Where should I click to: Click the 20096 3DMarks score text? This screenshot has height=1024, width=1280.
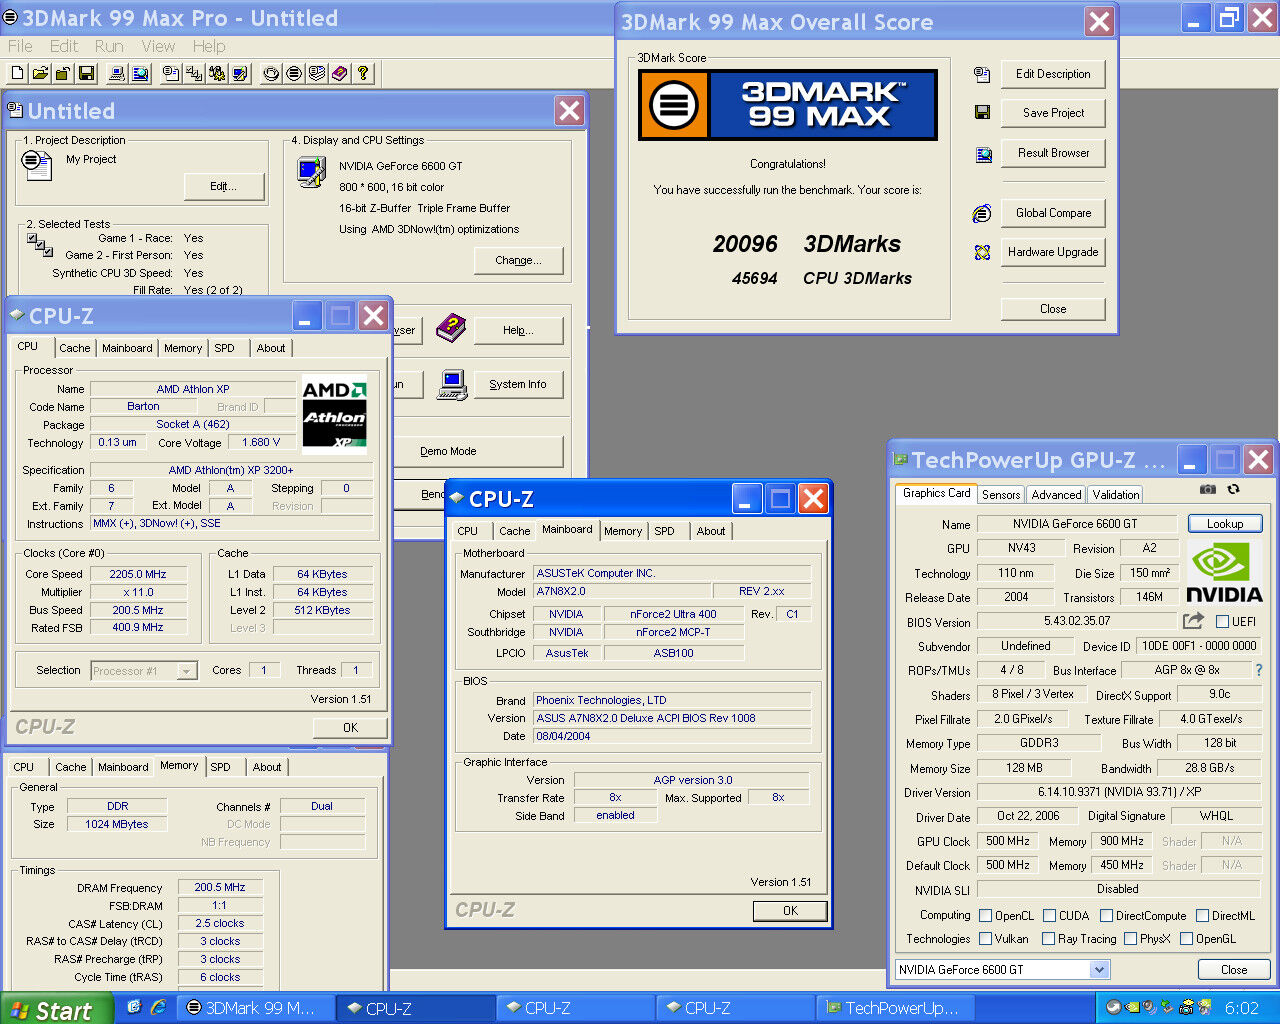click(806, 244)
